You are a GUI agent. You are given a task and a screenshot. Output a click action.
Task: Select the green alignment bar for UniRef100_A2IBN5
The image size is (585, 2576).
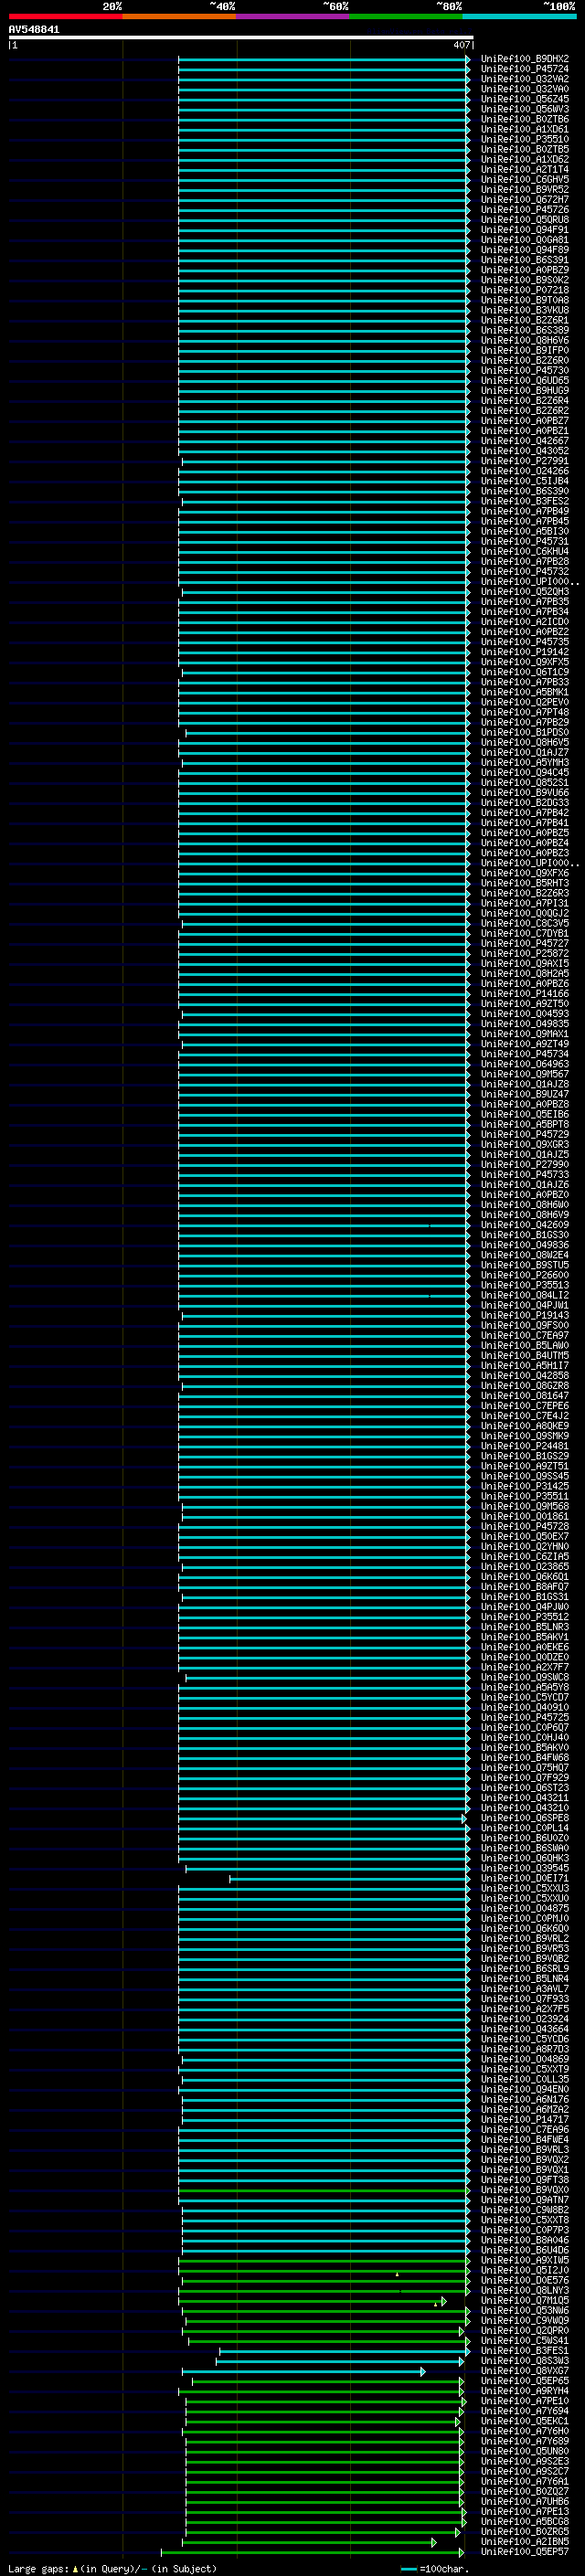coord(309,2542)
